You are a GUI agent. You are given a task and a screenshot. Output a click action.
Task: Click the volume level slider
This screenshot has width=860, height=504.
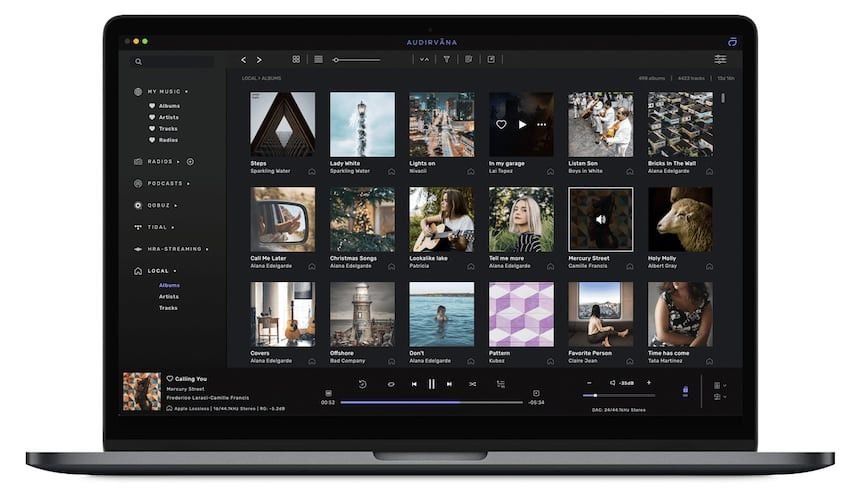click(619, 395)
